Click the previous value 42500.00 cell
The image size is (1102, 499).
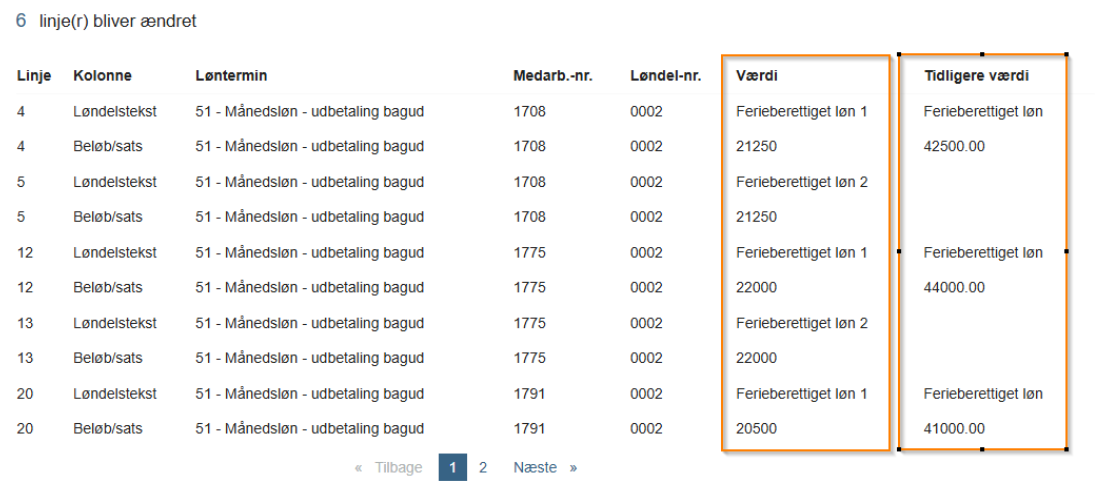point(954,147)
